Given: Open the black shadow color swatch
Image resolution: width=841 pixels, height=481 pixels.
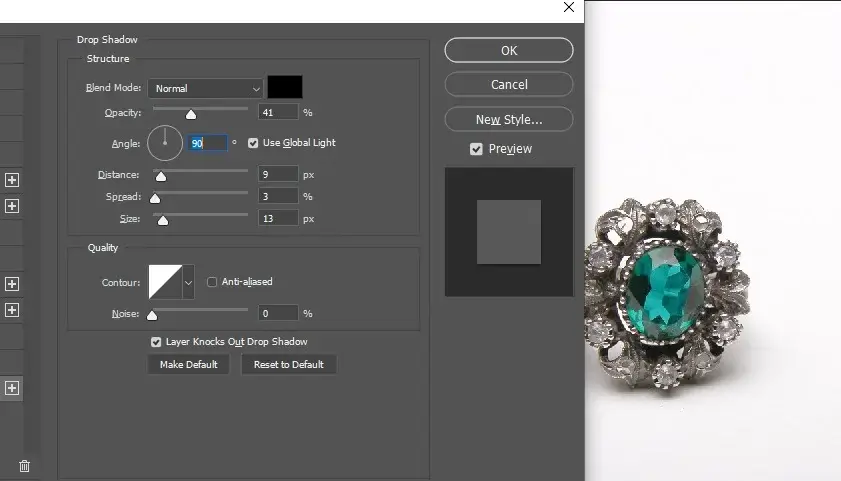Looking at the screenshot, I should 285,87.
